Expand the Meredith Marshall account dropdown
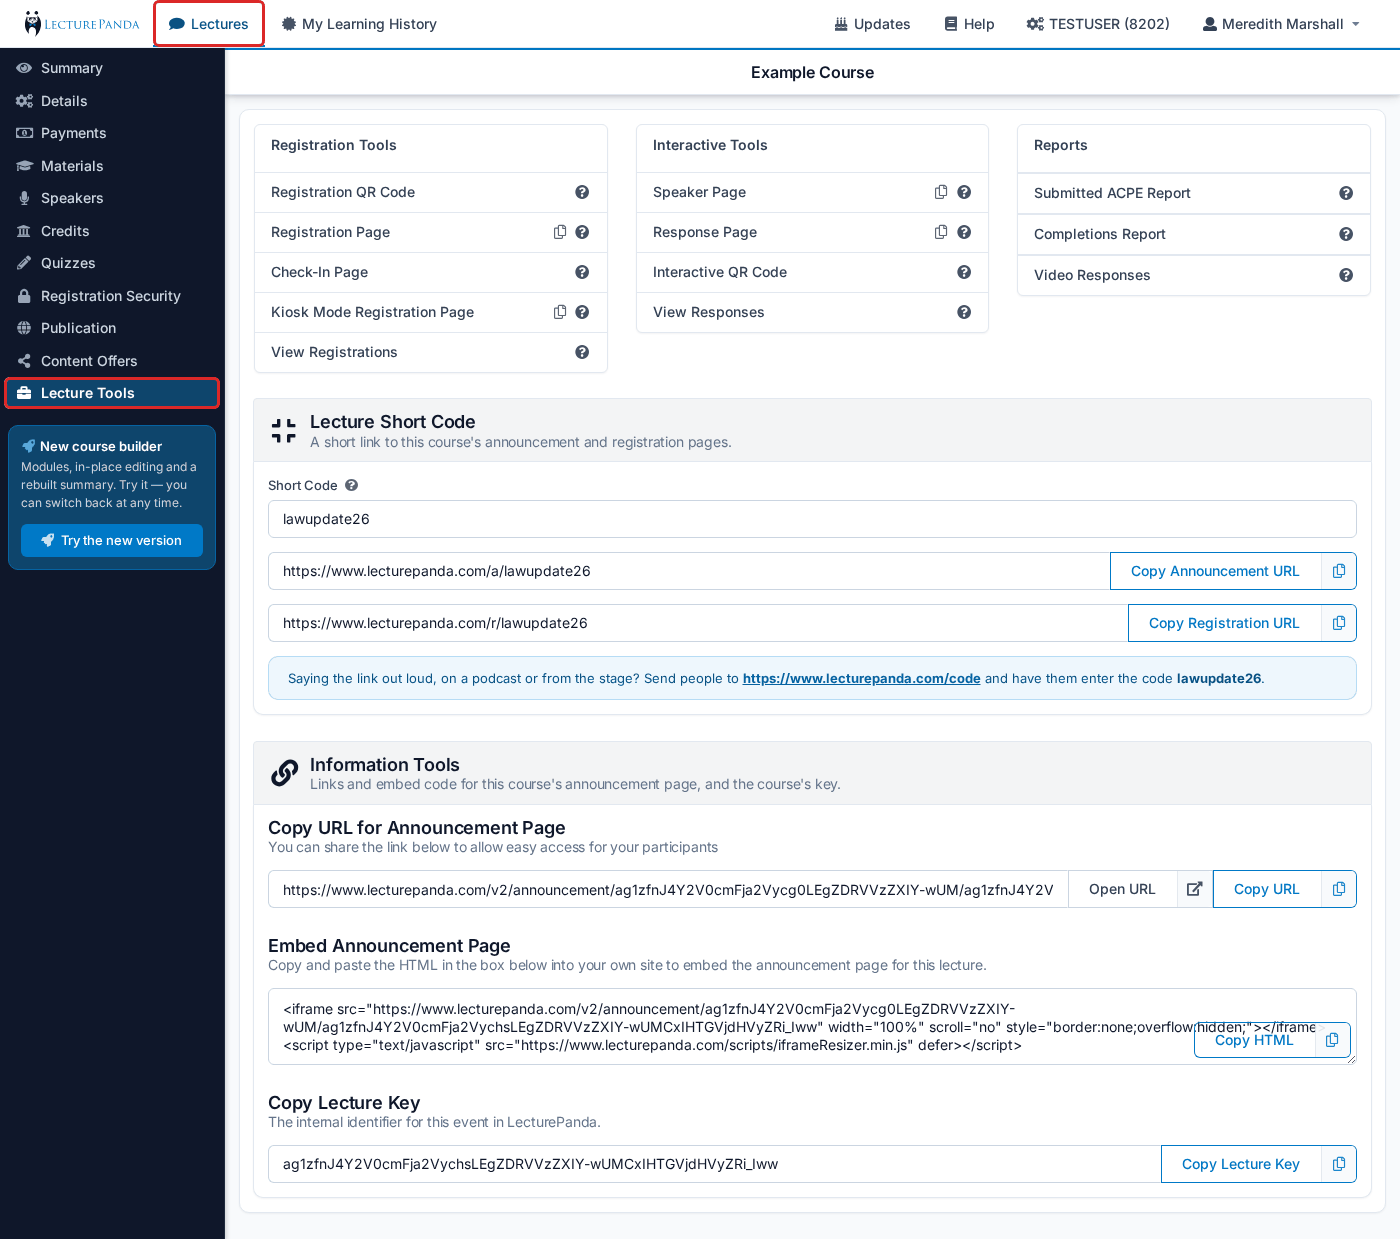Viewport: 1400px width, 1239px height. (1281, 24)
